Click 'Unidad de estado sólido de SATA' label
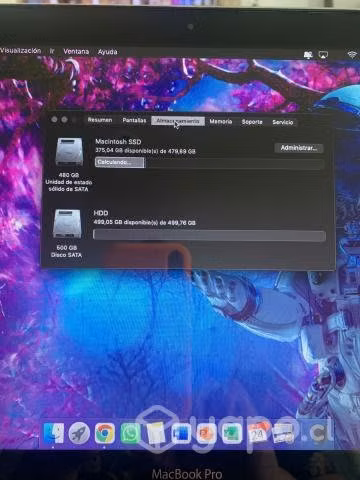 [x=69, y=186]
